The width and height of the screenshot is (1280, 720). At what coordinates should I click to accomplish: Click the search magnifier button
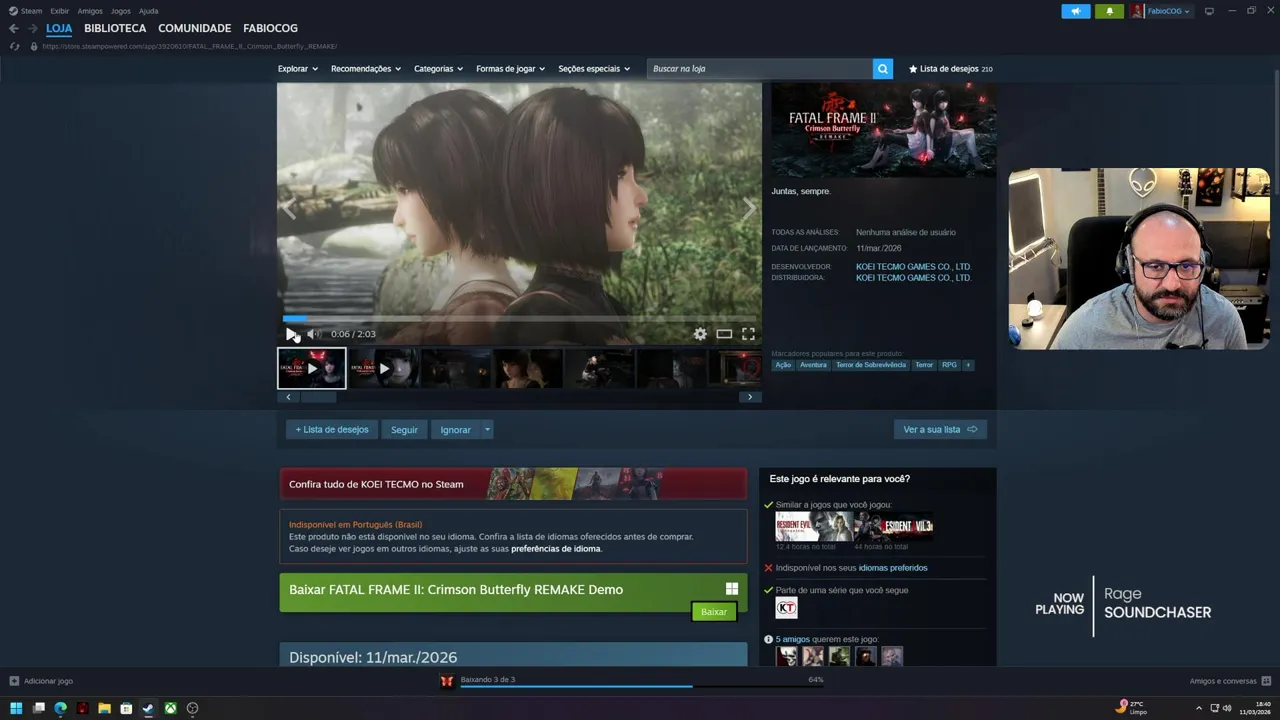(882, 69)
